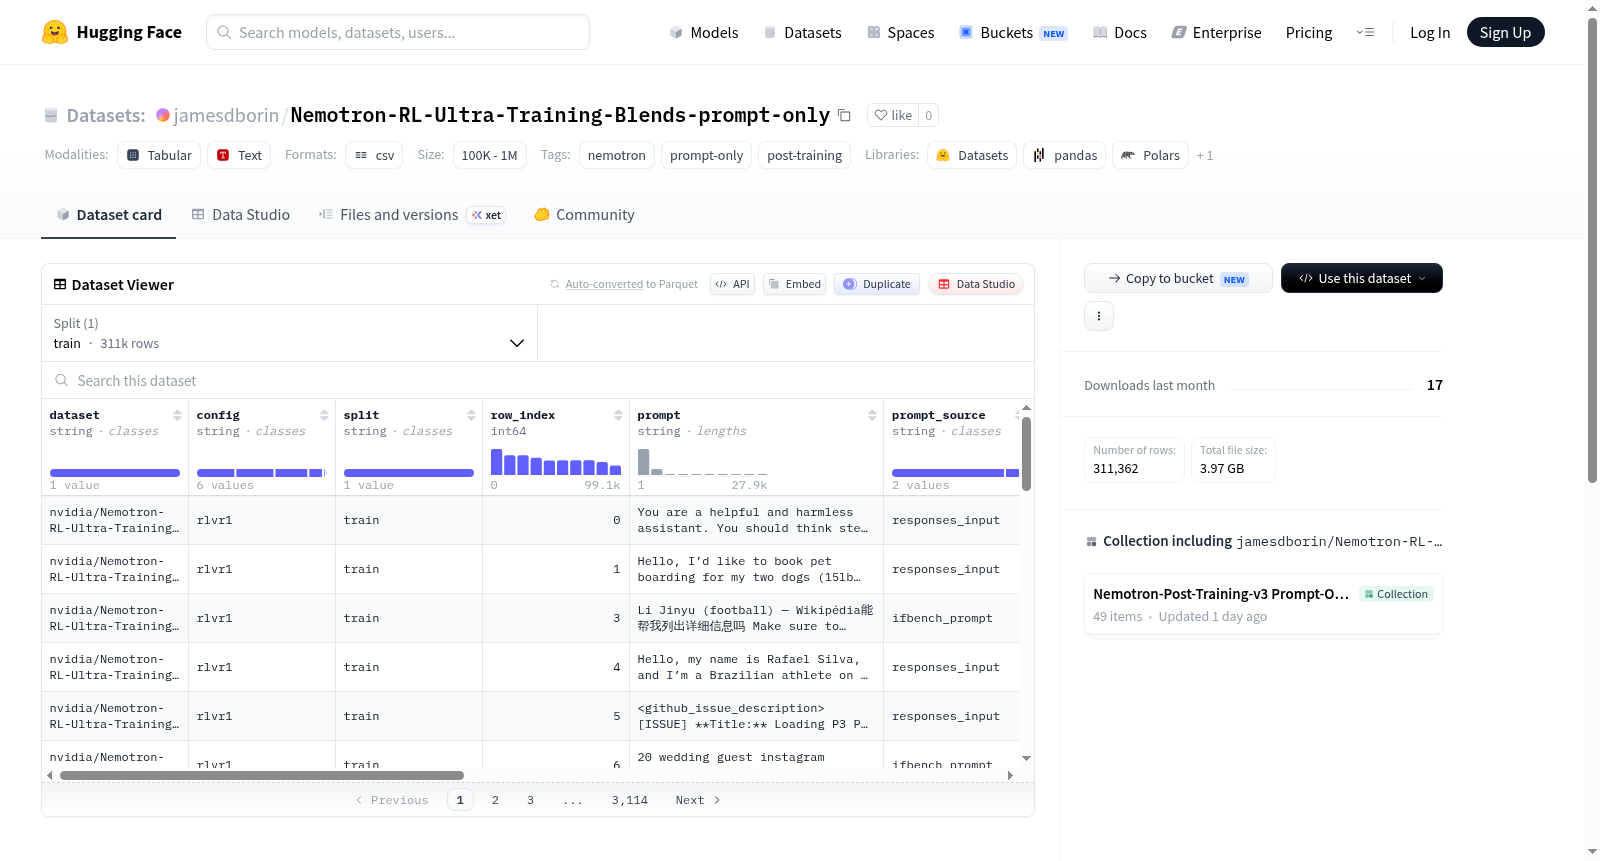The height and width of the screenshot is (861, 1600).
Task: Copy dataset name with the copy icon
Action: click(844, 115)
